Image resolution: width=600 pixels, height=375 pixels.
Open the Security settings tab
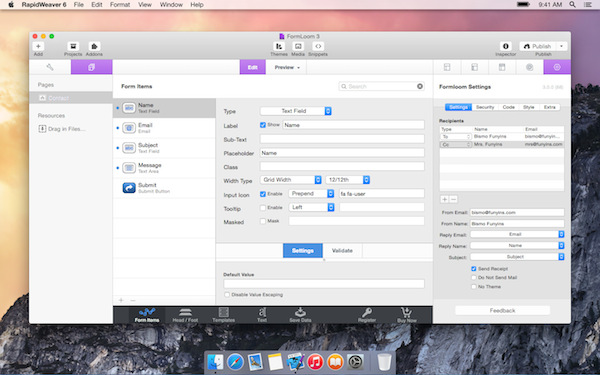point(485,107)
